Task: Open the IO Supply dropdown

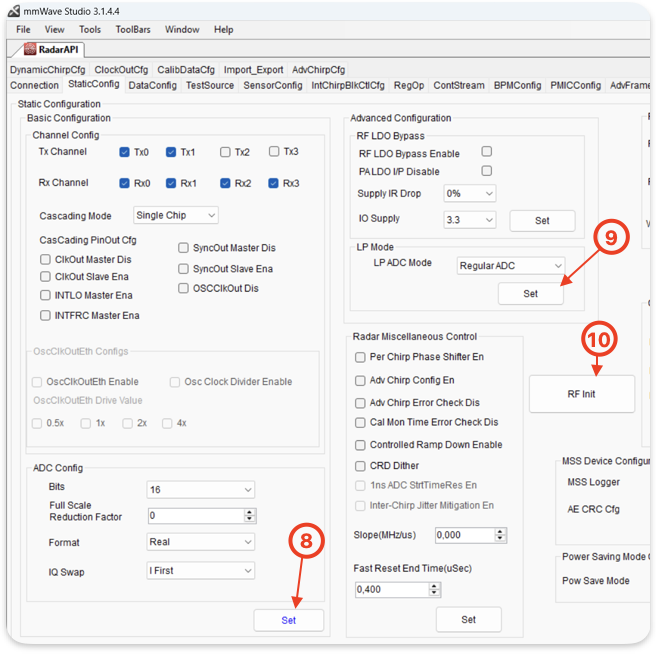Action: pos(470,220)
